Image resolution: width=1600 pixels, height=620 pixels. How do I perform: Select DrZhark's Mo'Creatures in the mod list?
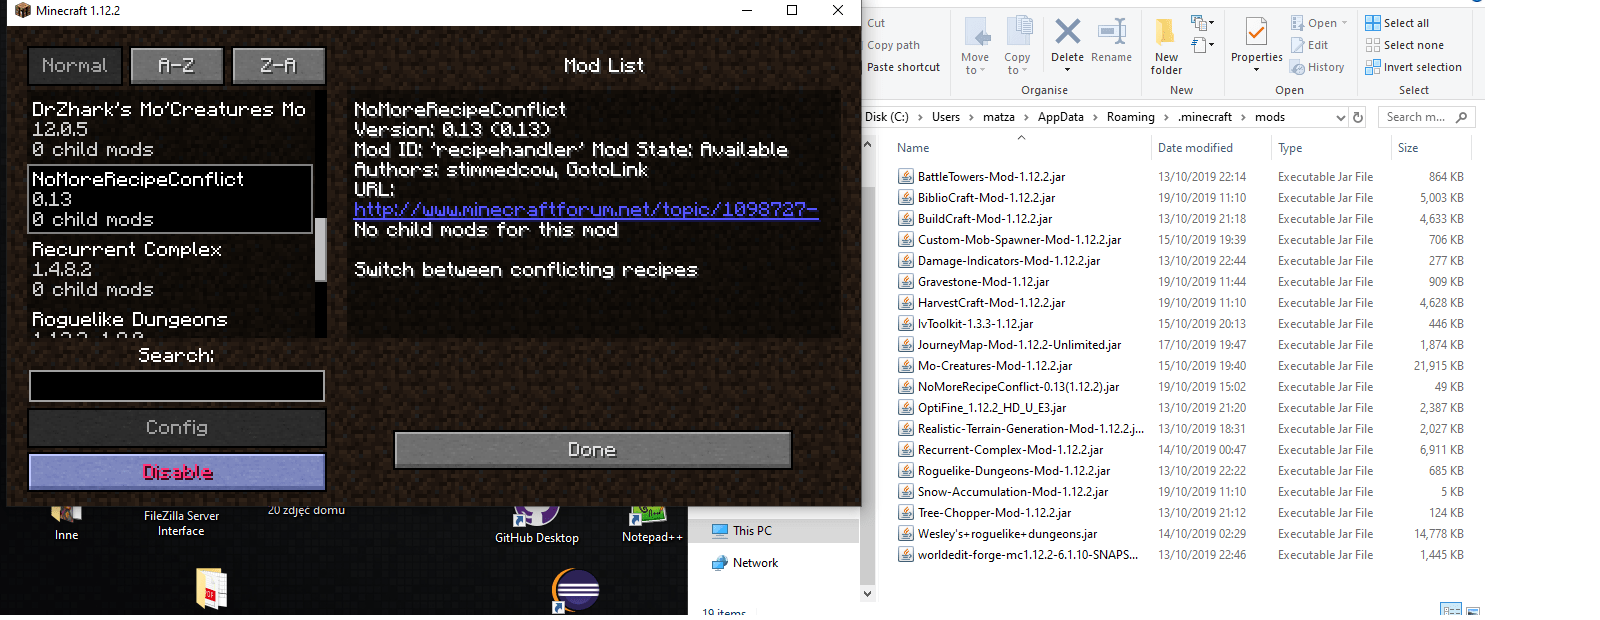[x=170, y=129]
